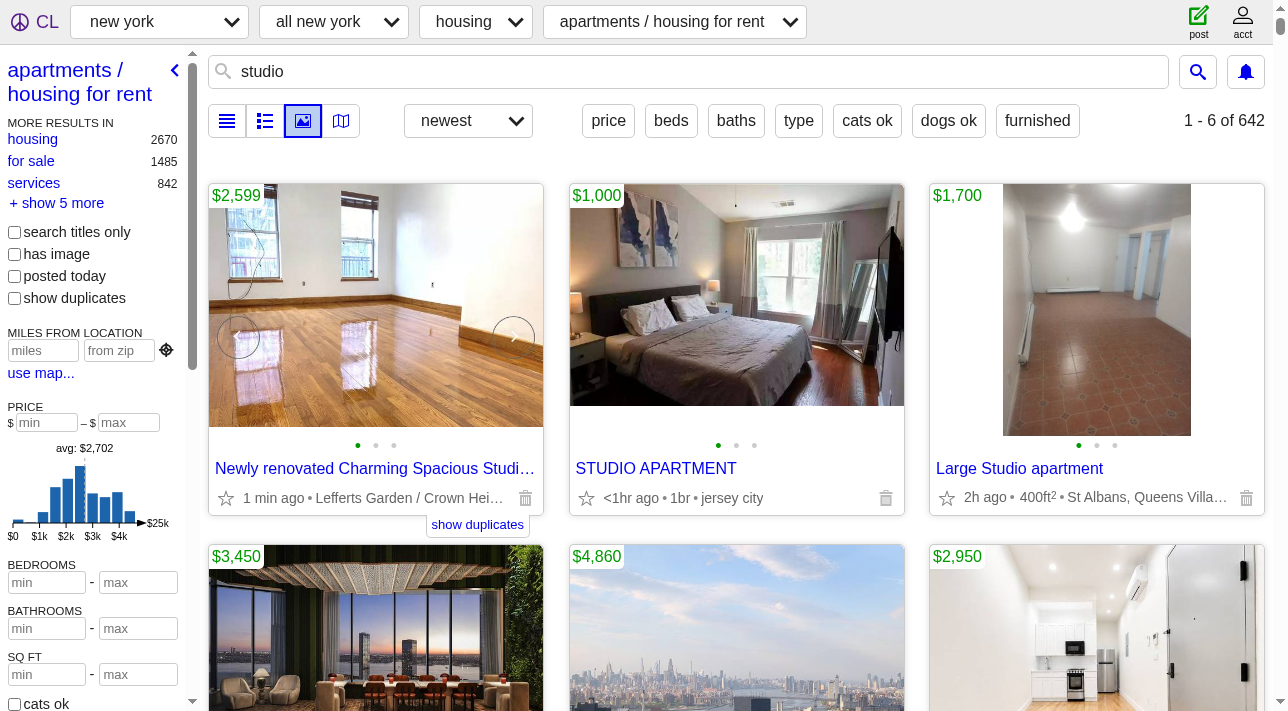Go to for sale results link
Screen dimensions: 1288x711
31,161
